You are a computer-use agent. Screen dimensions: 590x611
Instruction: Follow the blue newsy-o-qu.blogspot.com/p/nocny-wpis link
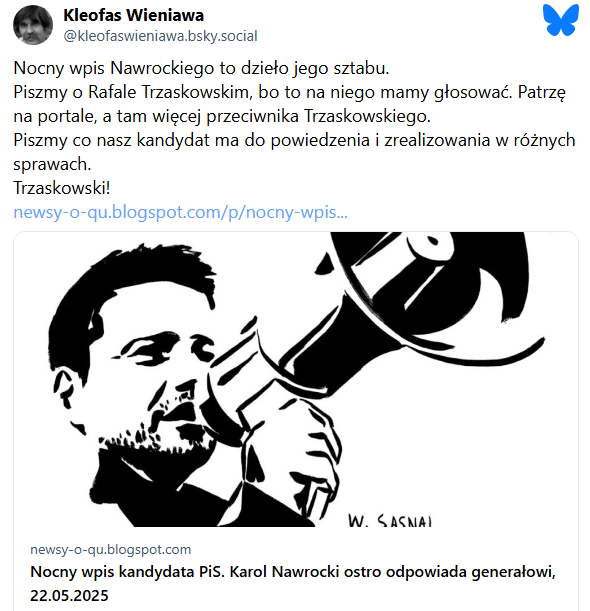coord(180,212)
